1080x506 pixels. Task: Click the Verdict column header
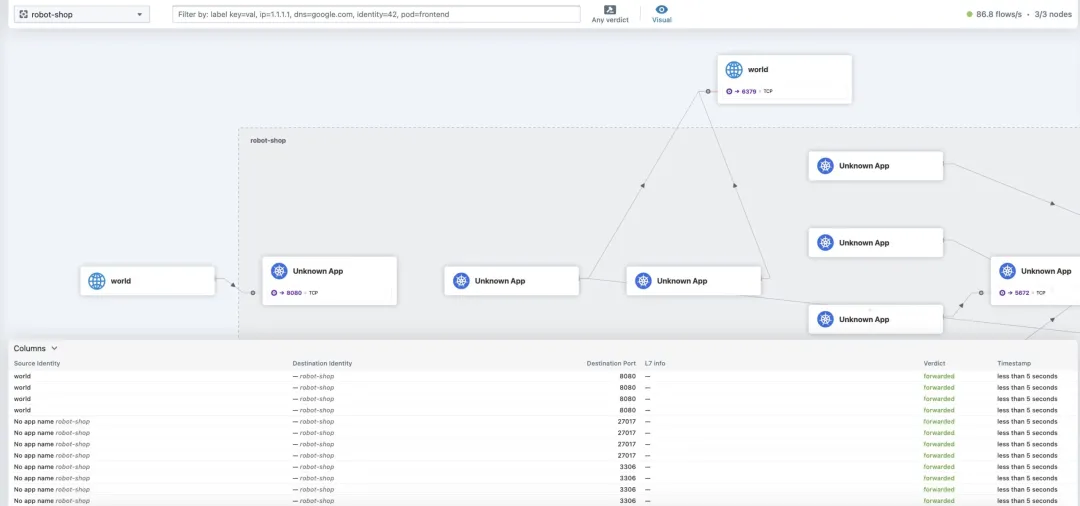(935, 363)
